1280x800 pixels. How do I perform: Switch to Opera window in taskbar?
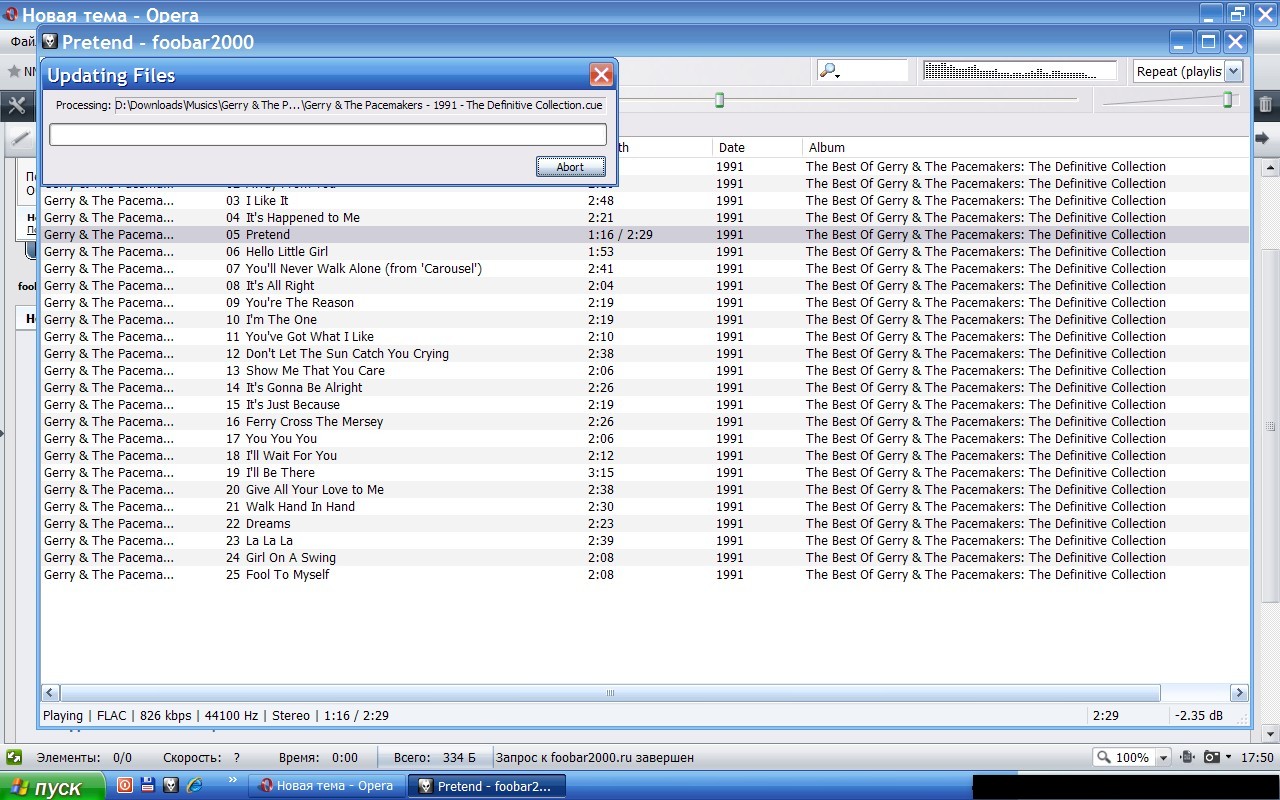(x=326, y=786)
